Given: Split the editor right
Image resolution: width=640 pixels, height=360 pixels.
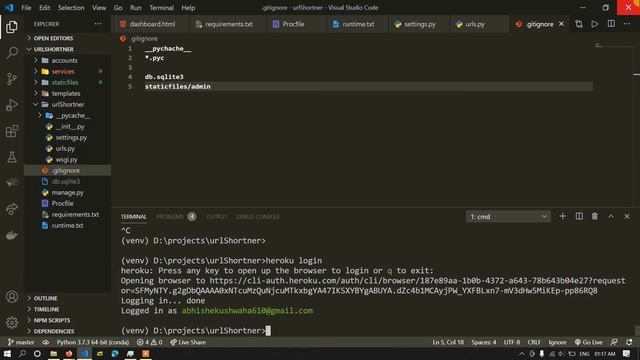Looking at the screenshot, I should (611, 24).
